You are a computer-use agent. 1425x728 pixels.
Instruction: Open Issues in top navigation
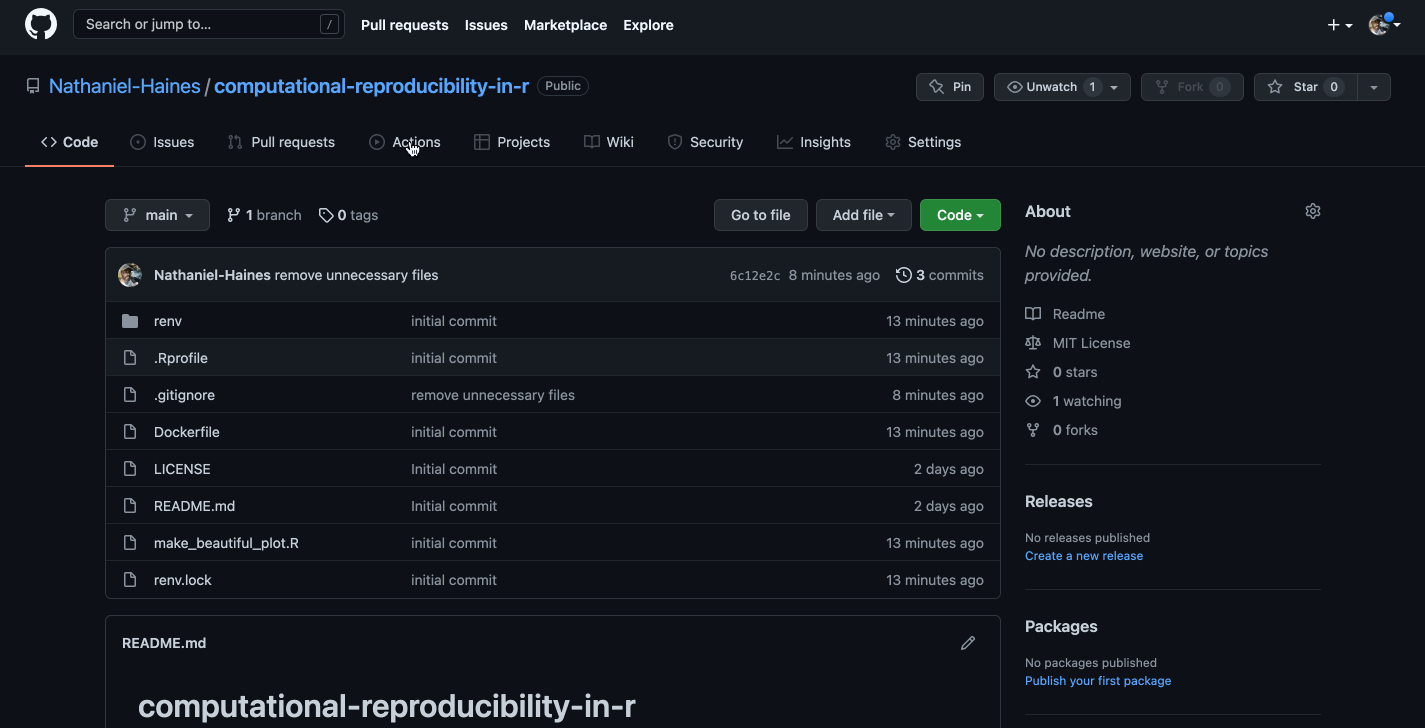click(x=486, y=25)
